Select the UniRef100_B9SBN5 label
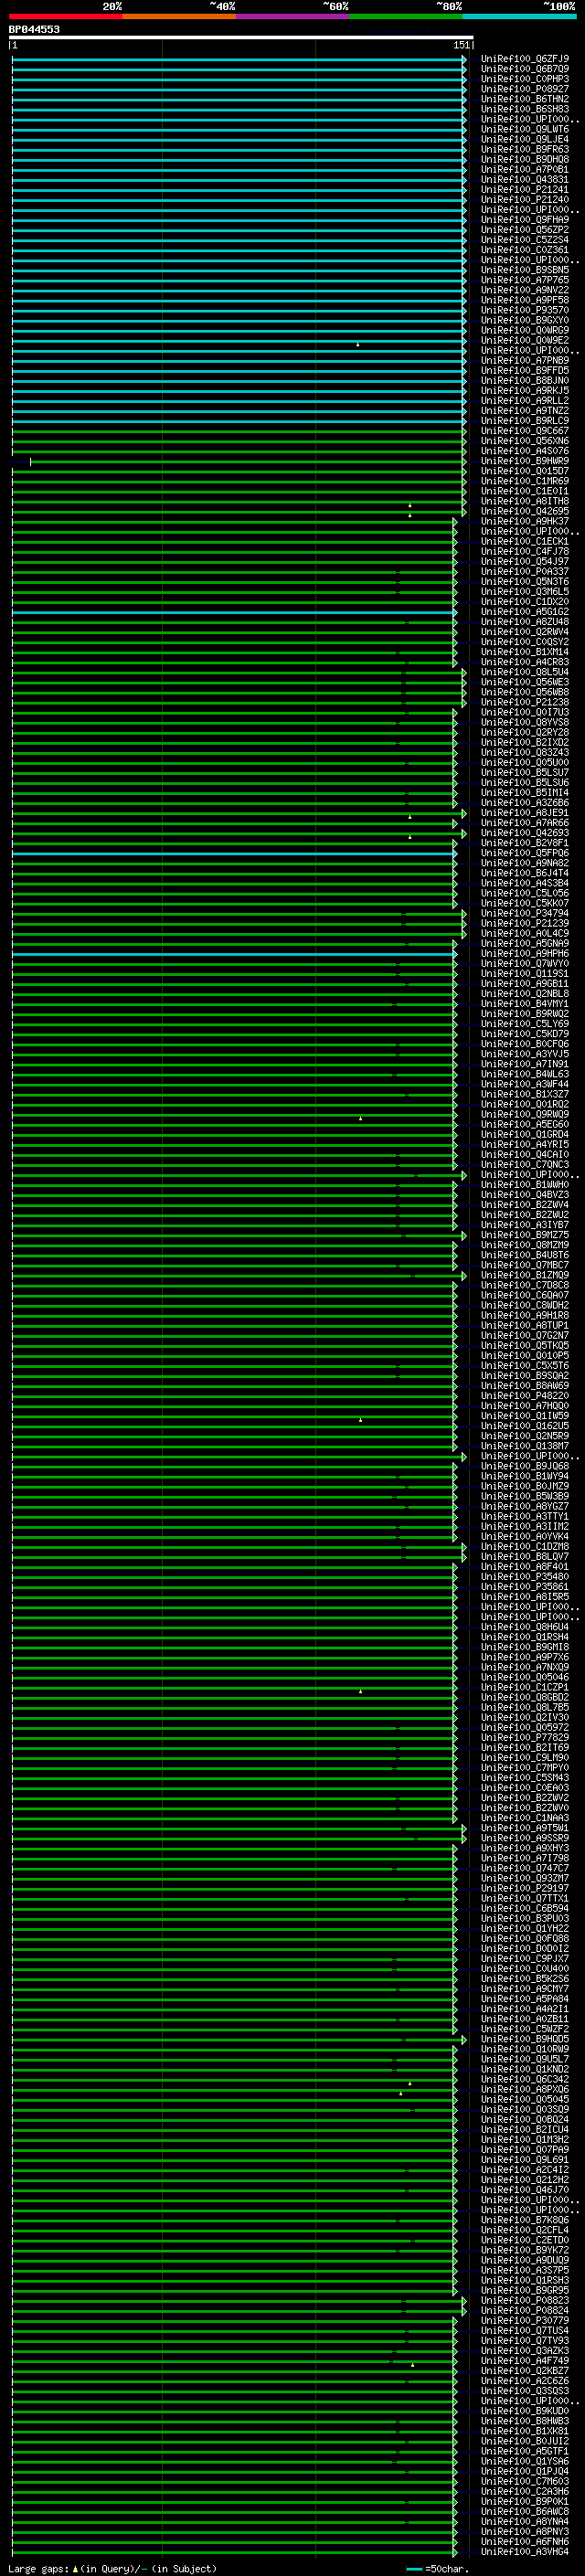The width and height of the screenshot is (585, 2576). click(x=525, y=270)
